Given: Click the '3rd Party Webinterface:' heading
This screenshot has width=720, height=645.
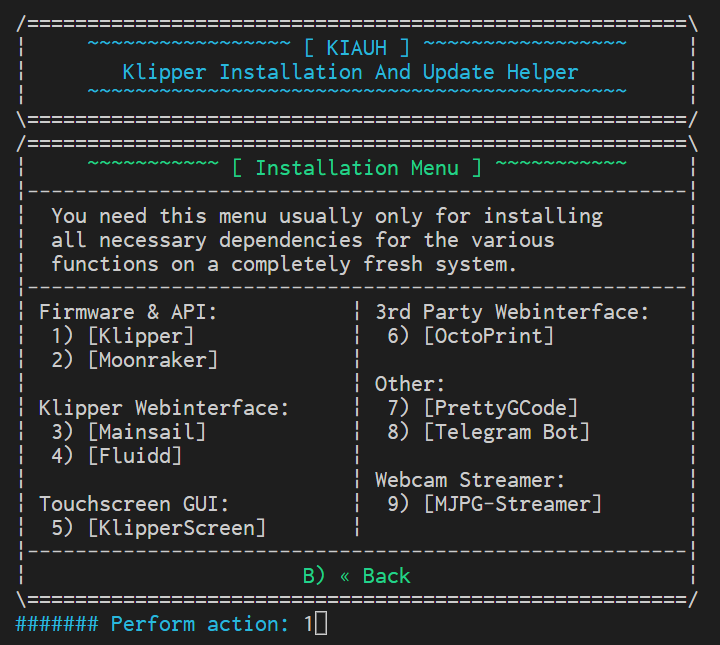Looking at the screenshot, I should [x=512, y=312].
